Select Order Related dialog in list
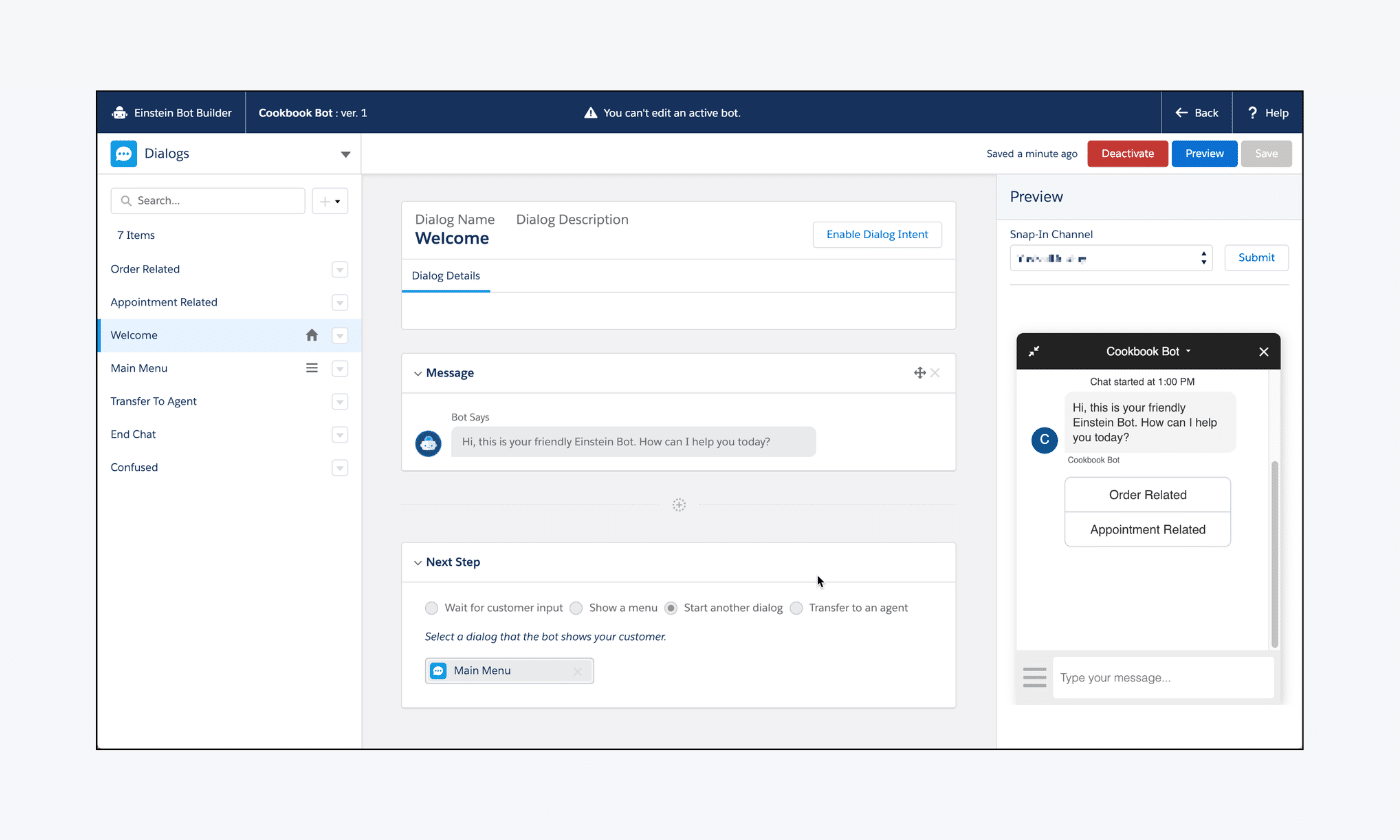This screenshot has height=840, width=1400. pos(145,269)
